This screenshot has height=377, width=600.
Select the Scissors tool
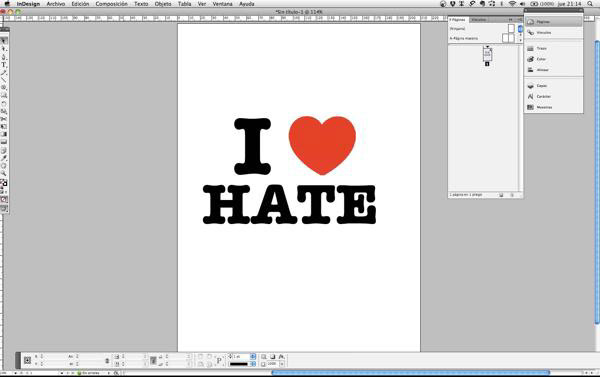pyautogui.click(x=4, y=119)
